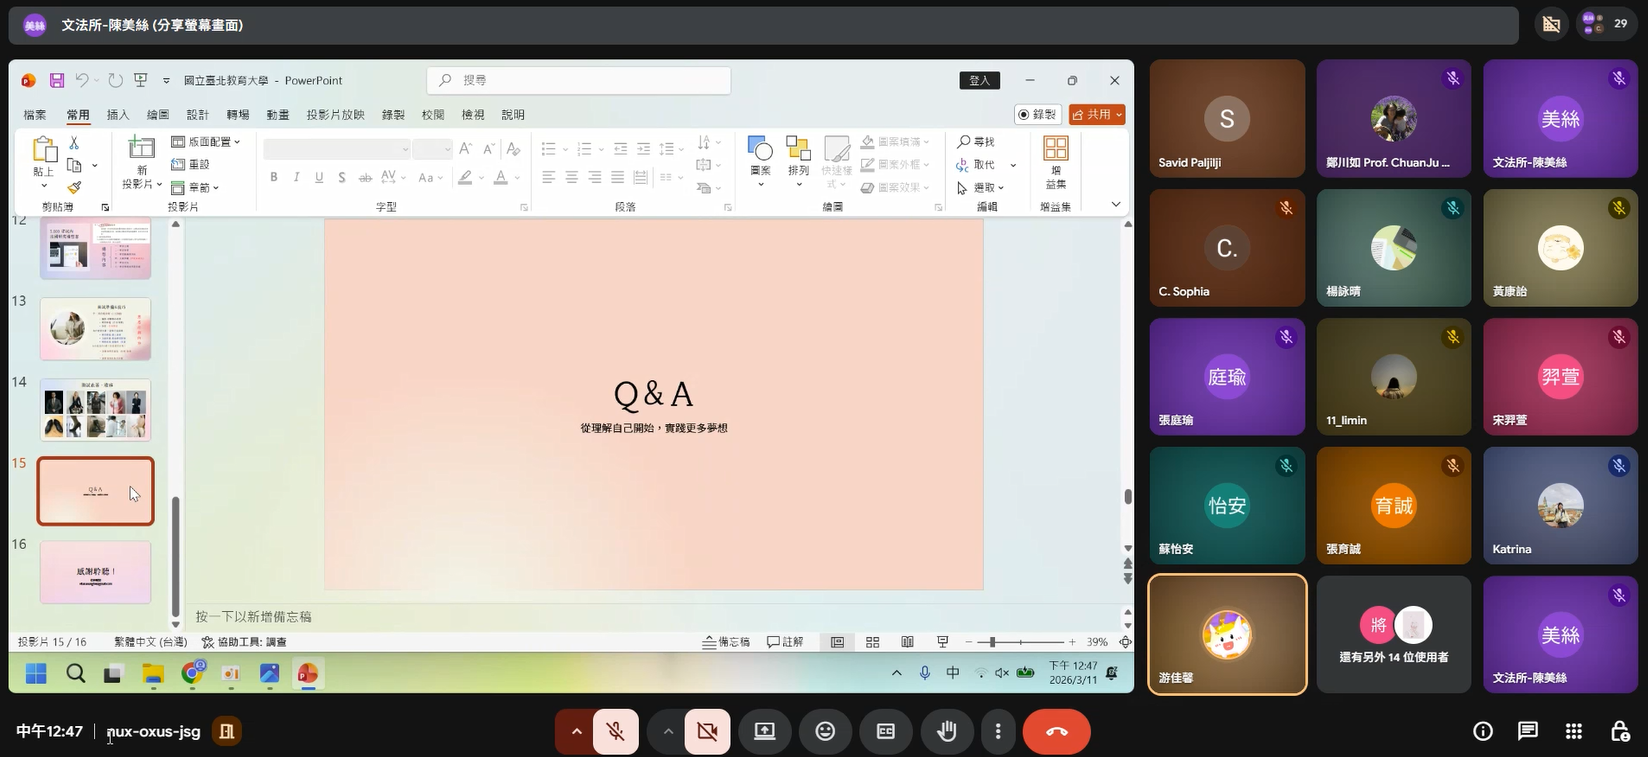The width and height of the screenshot is (1648, 757).
Task: Open the meeting details info icon
Action: (x=1483, y=731)
